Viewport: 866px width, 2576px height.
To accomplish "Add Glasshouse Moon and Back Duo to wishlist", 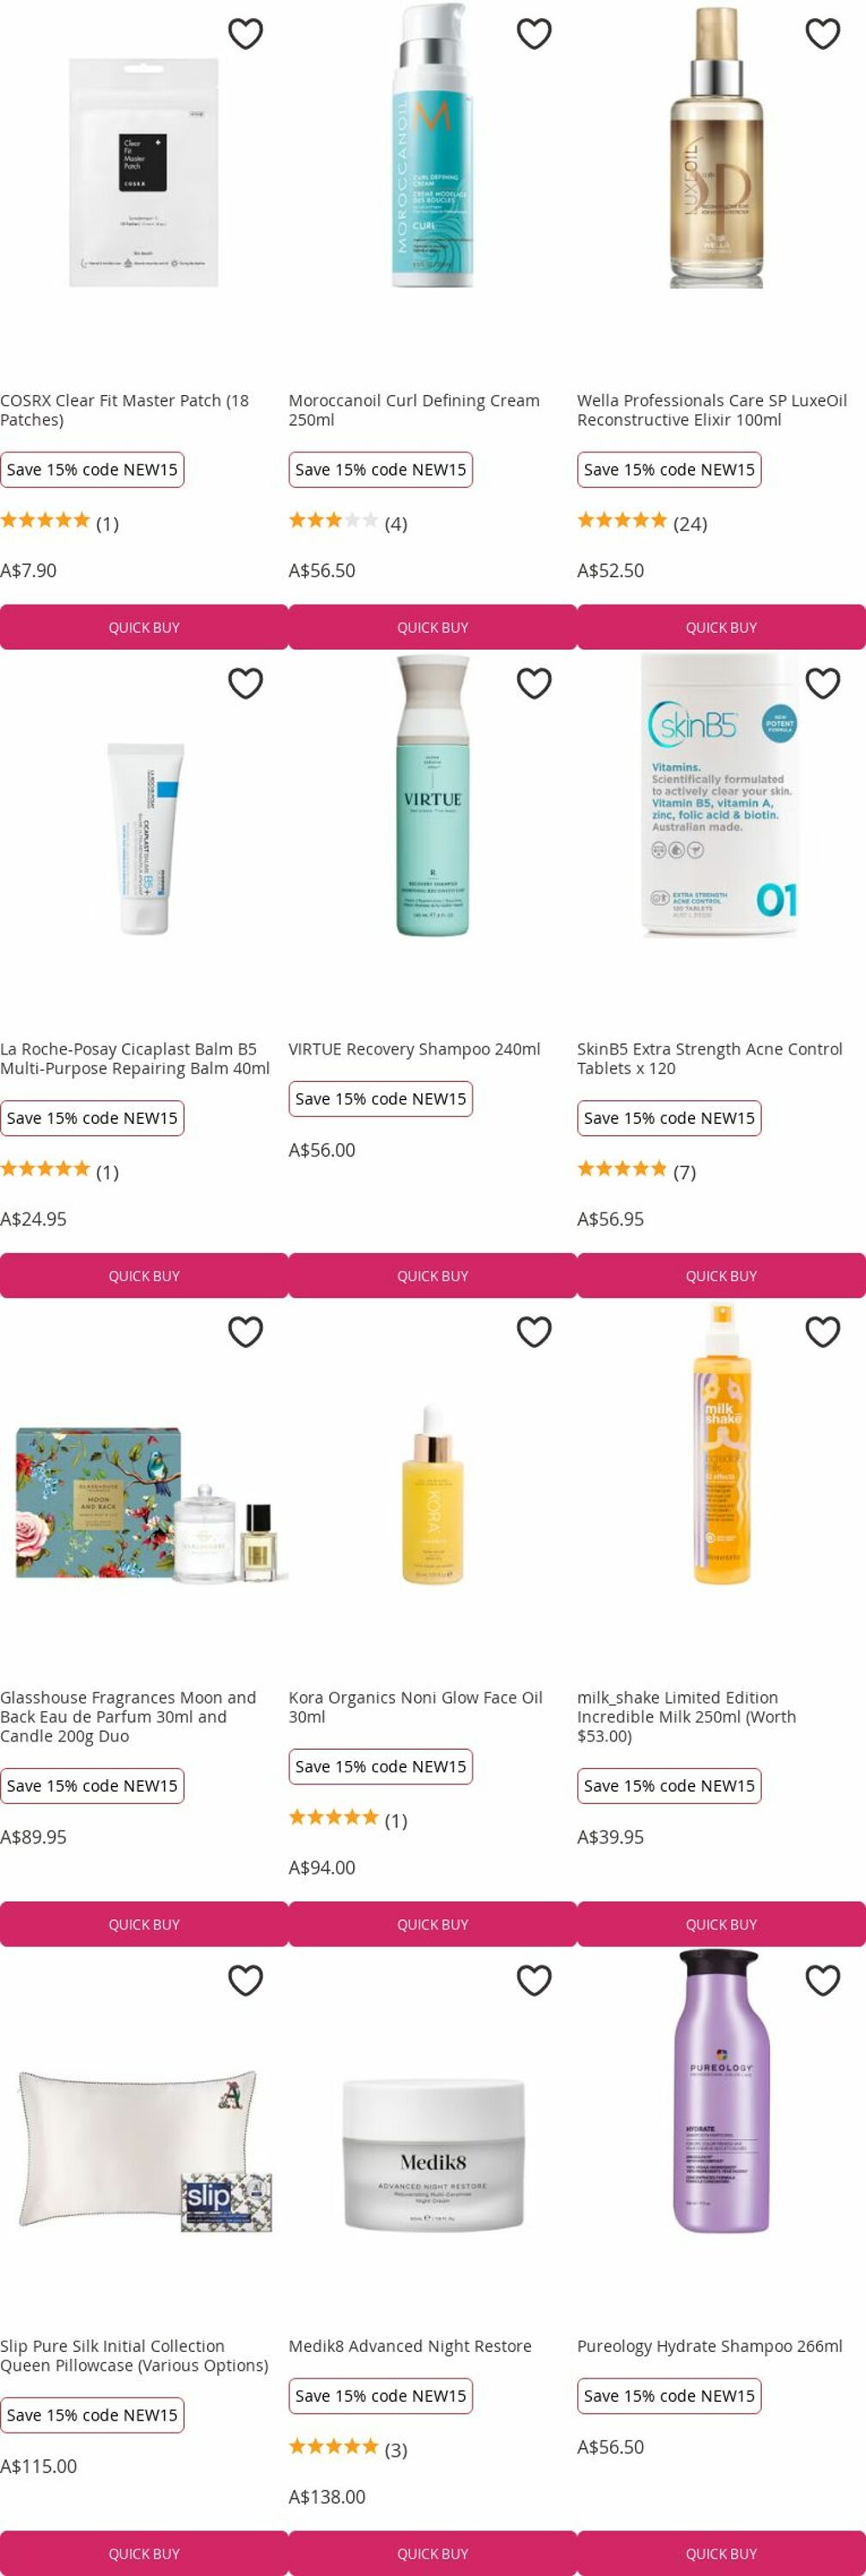I will click(x=245, y=1331).
